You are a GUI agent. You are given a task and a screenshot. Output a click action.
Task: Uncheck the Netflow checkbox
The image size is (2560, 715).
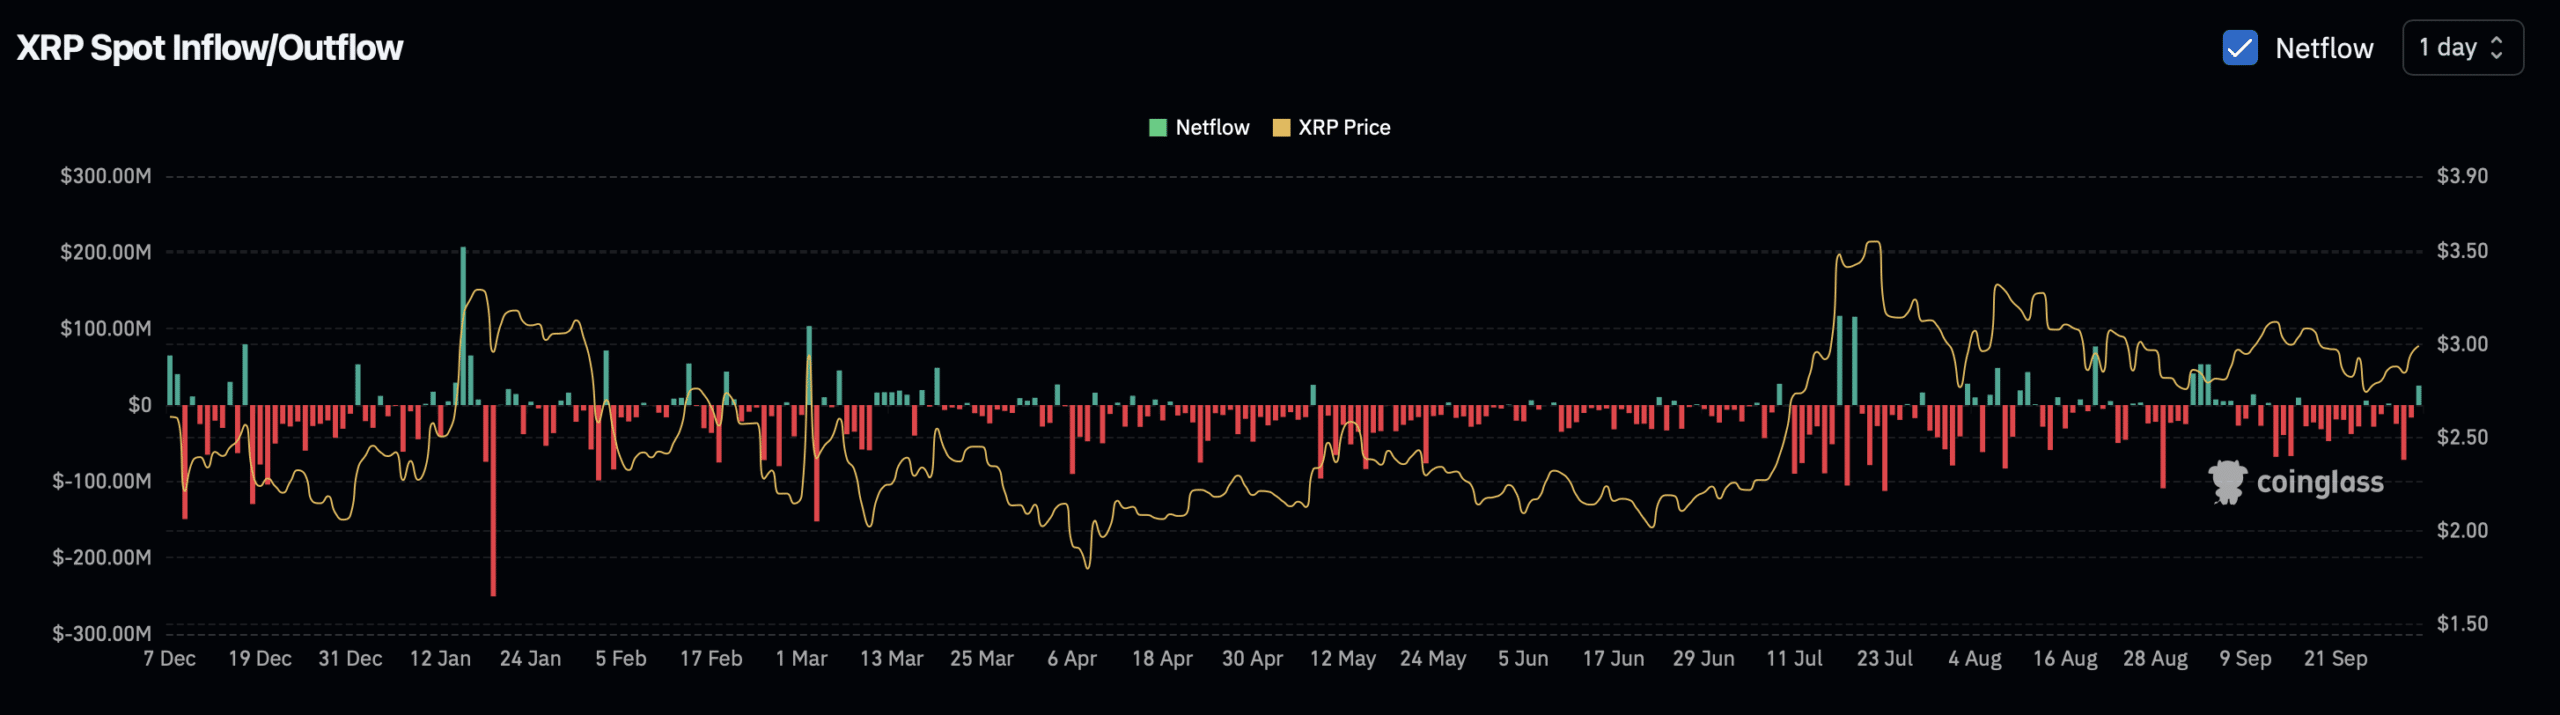tap(2239, 48)
